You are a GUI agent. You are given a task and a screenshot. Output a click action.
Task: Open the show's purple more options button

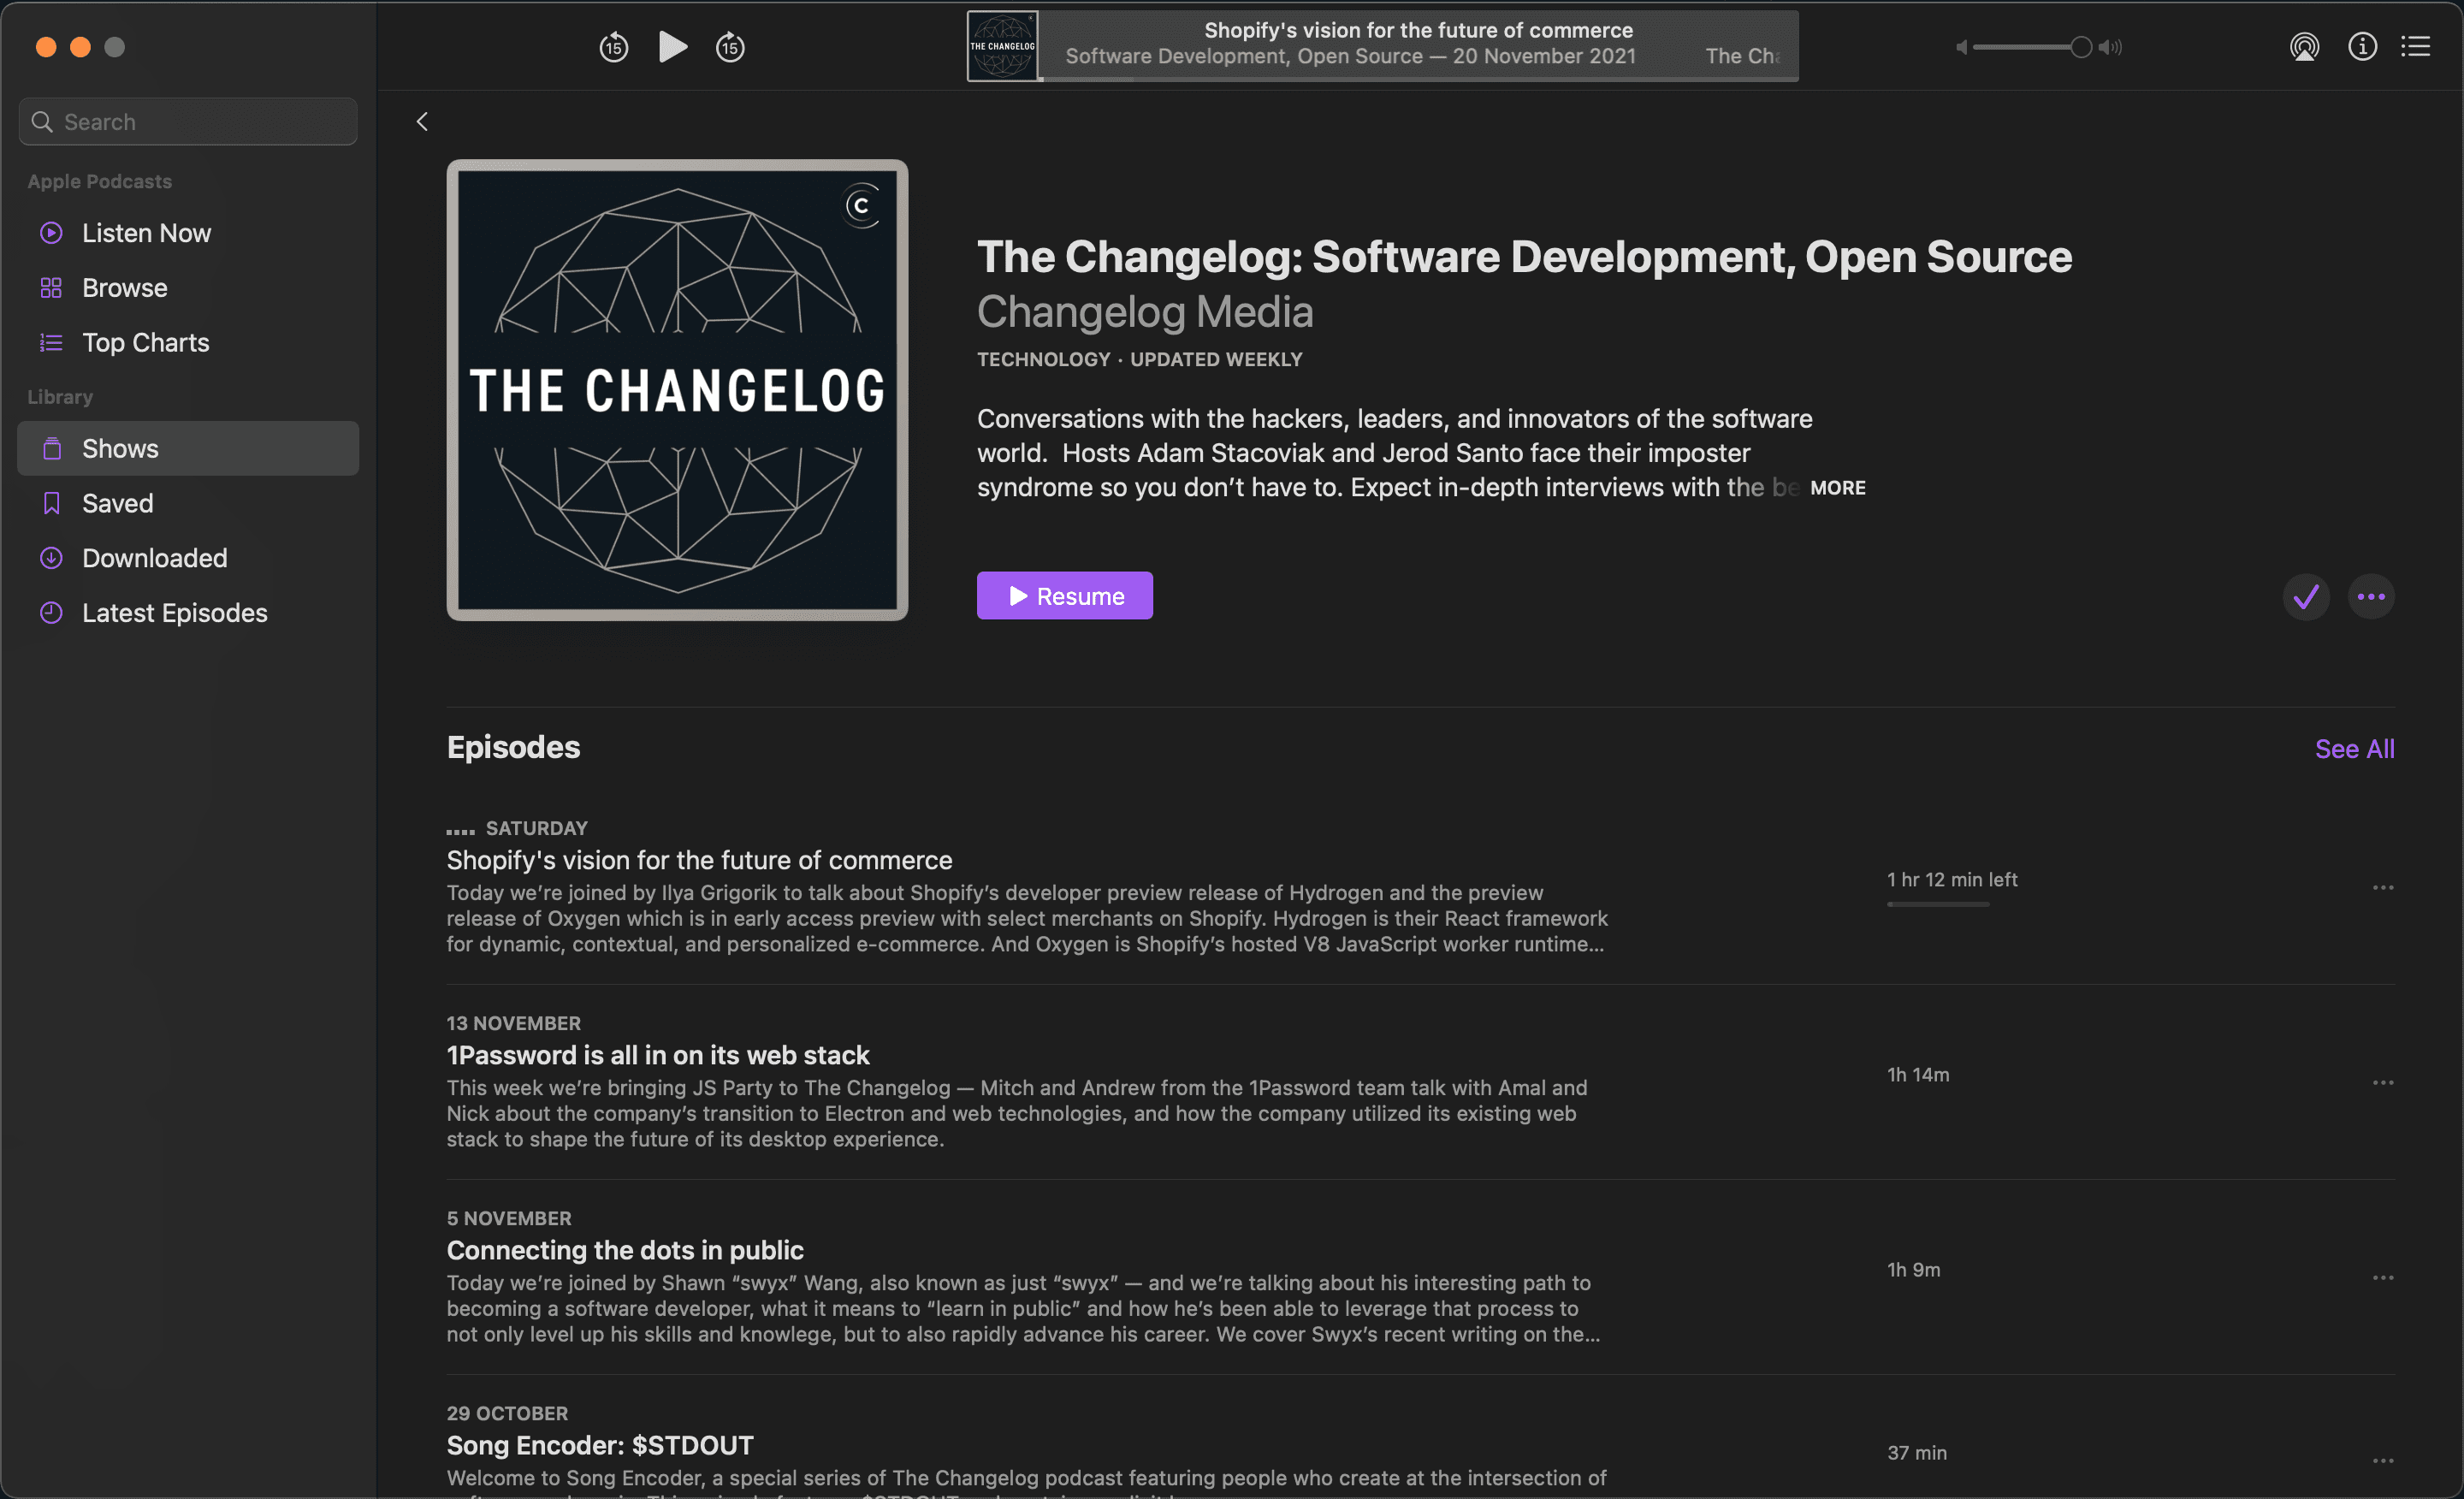coord(2370,597)
